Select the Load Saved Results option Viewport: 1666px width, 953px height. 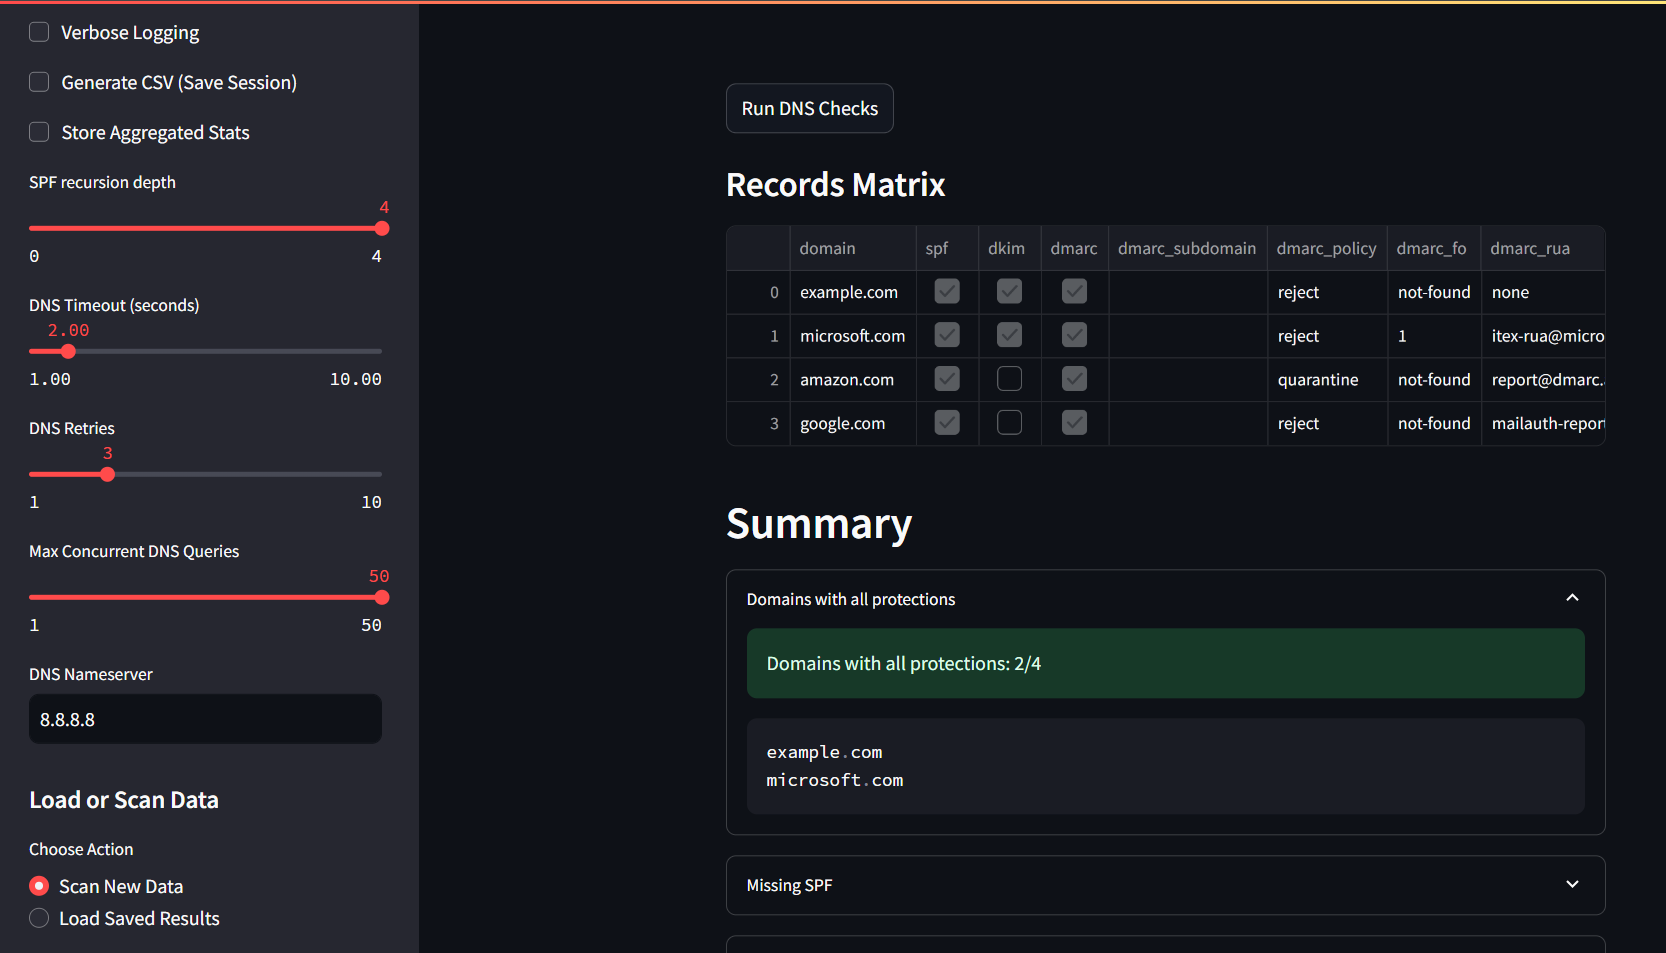[40, 918]
